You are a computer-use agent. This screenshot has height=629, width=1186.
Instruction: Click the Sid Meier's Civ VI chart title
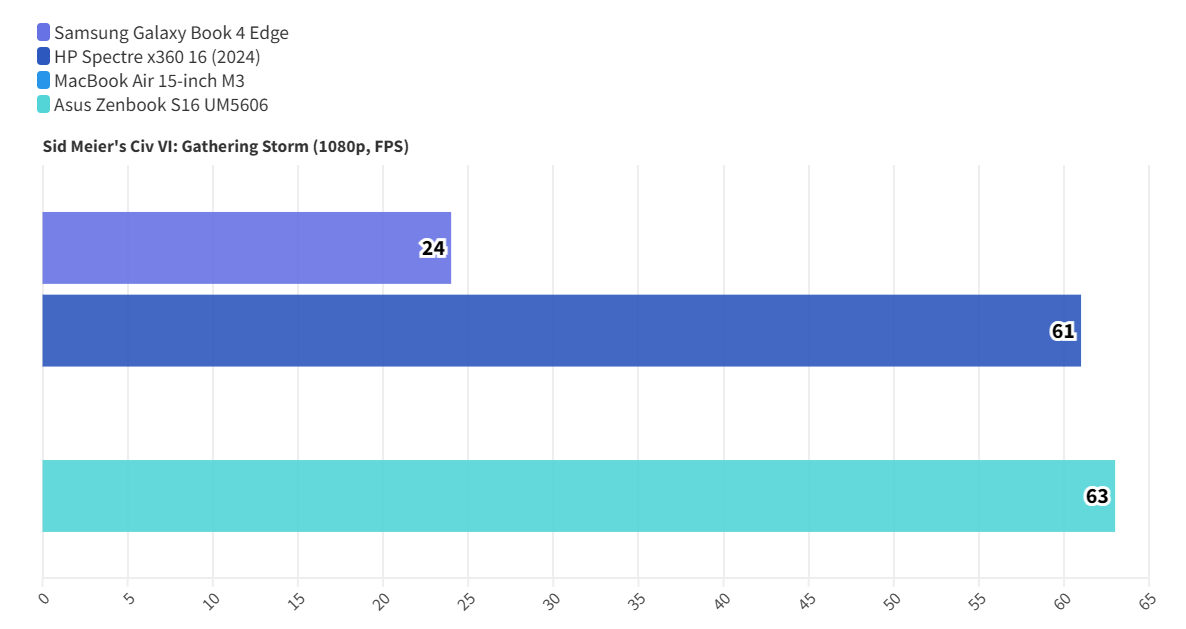pyautogui.click(x=225, y=146)
